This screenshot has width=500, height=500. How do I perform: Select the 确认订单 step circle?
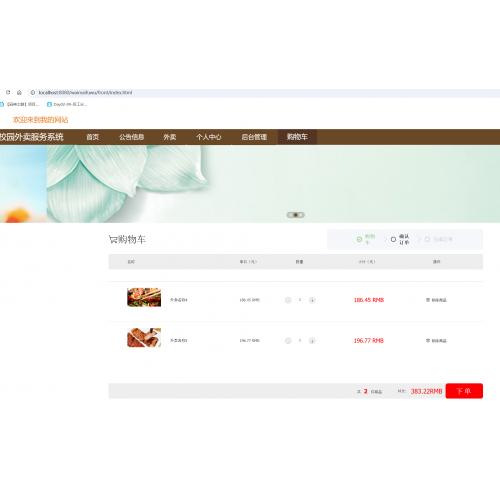[x=393, y=239]
